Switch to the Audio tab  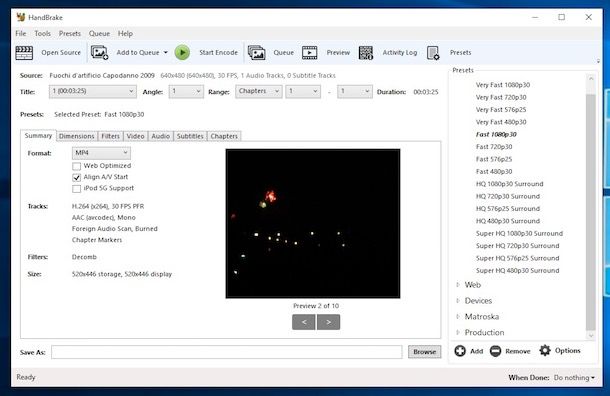click(x=161, y=136)
